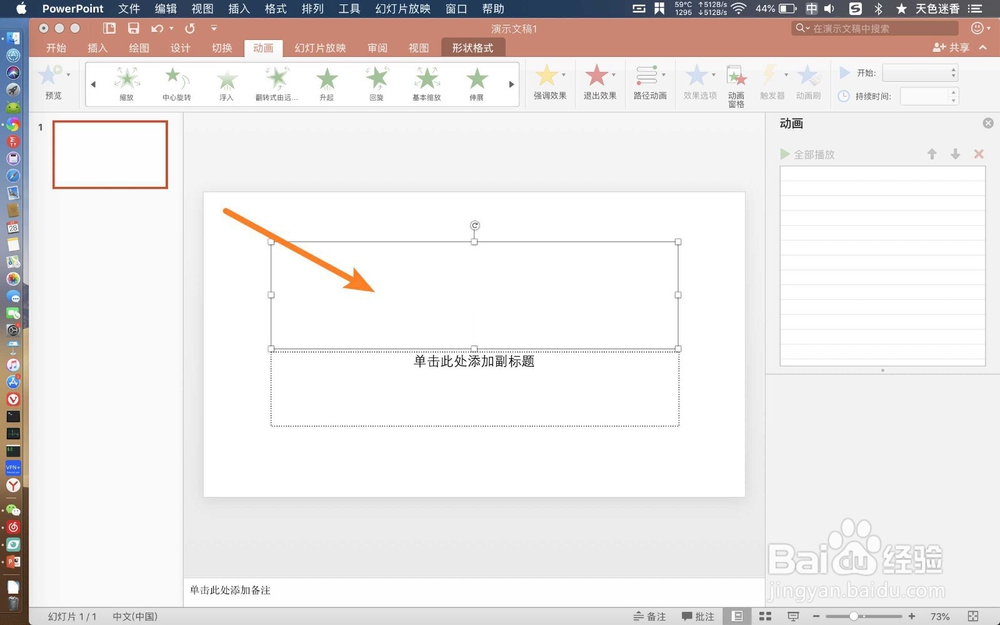Apply the 浮入 (Float In) animation
The width and height of the screenshot is (1000, 625).
click(227, 80)
